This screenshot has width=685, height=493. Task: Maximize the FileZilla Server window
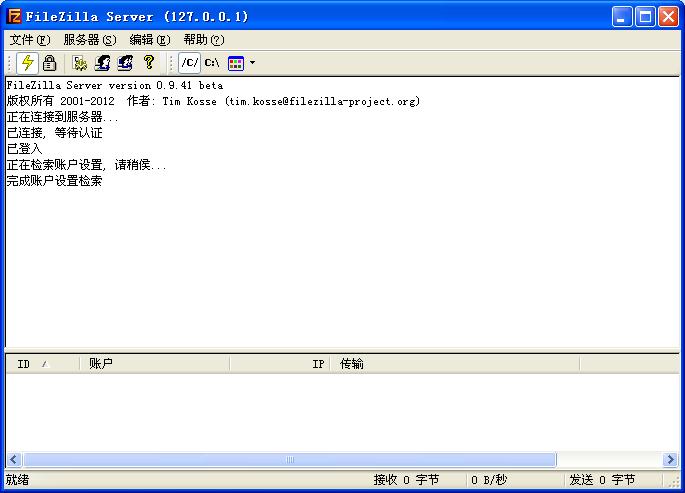[x=645, y=17]
